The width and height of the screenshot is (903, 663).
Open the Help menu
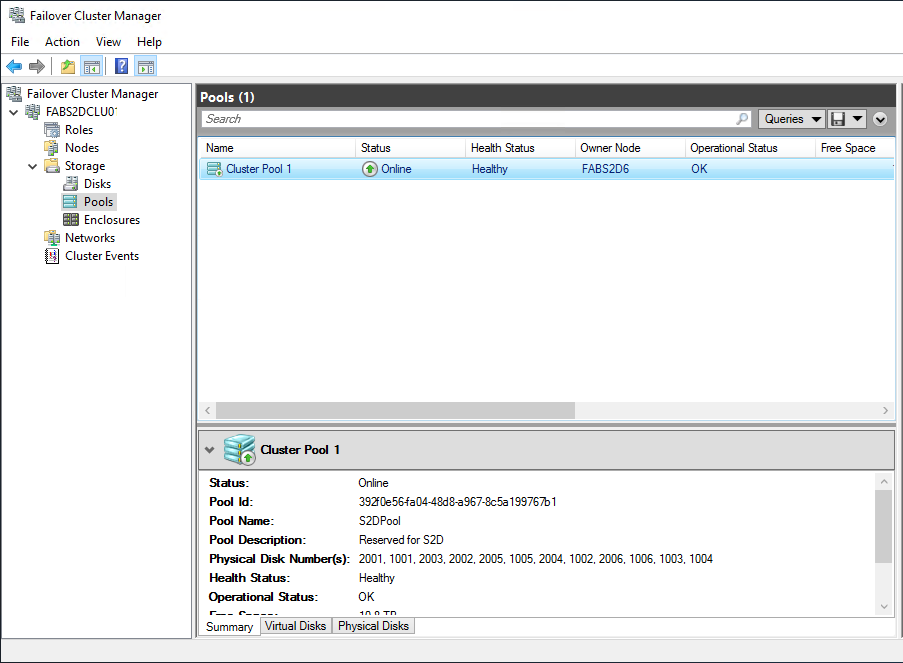[x=149, y=42]
